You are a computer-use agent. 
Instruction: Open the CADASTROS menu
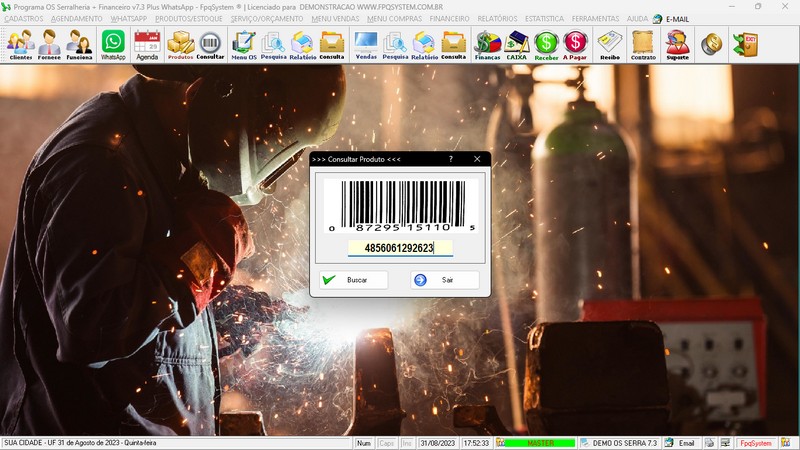pos(24,19)
